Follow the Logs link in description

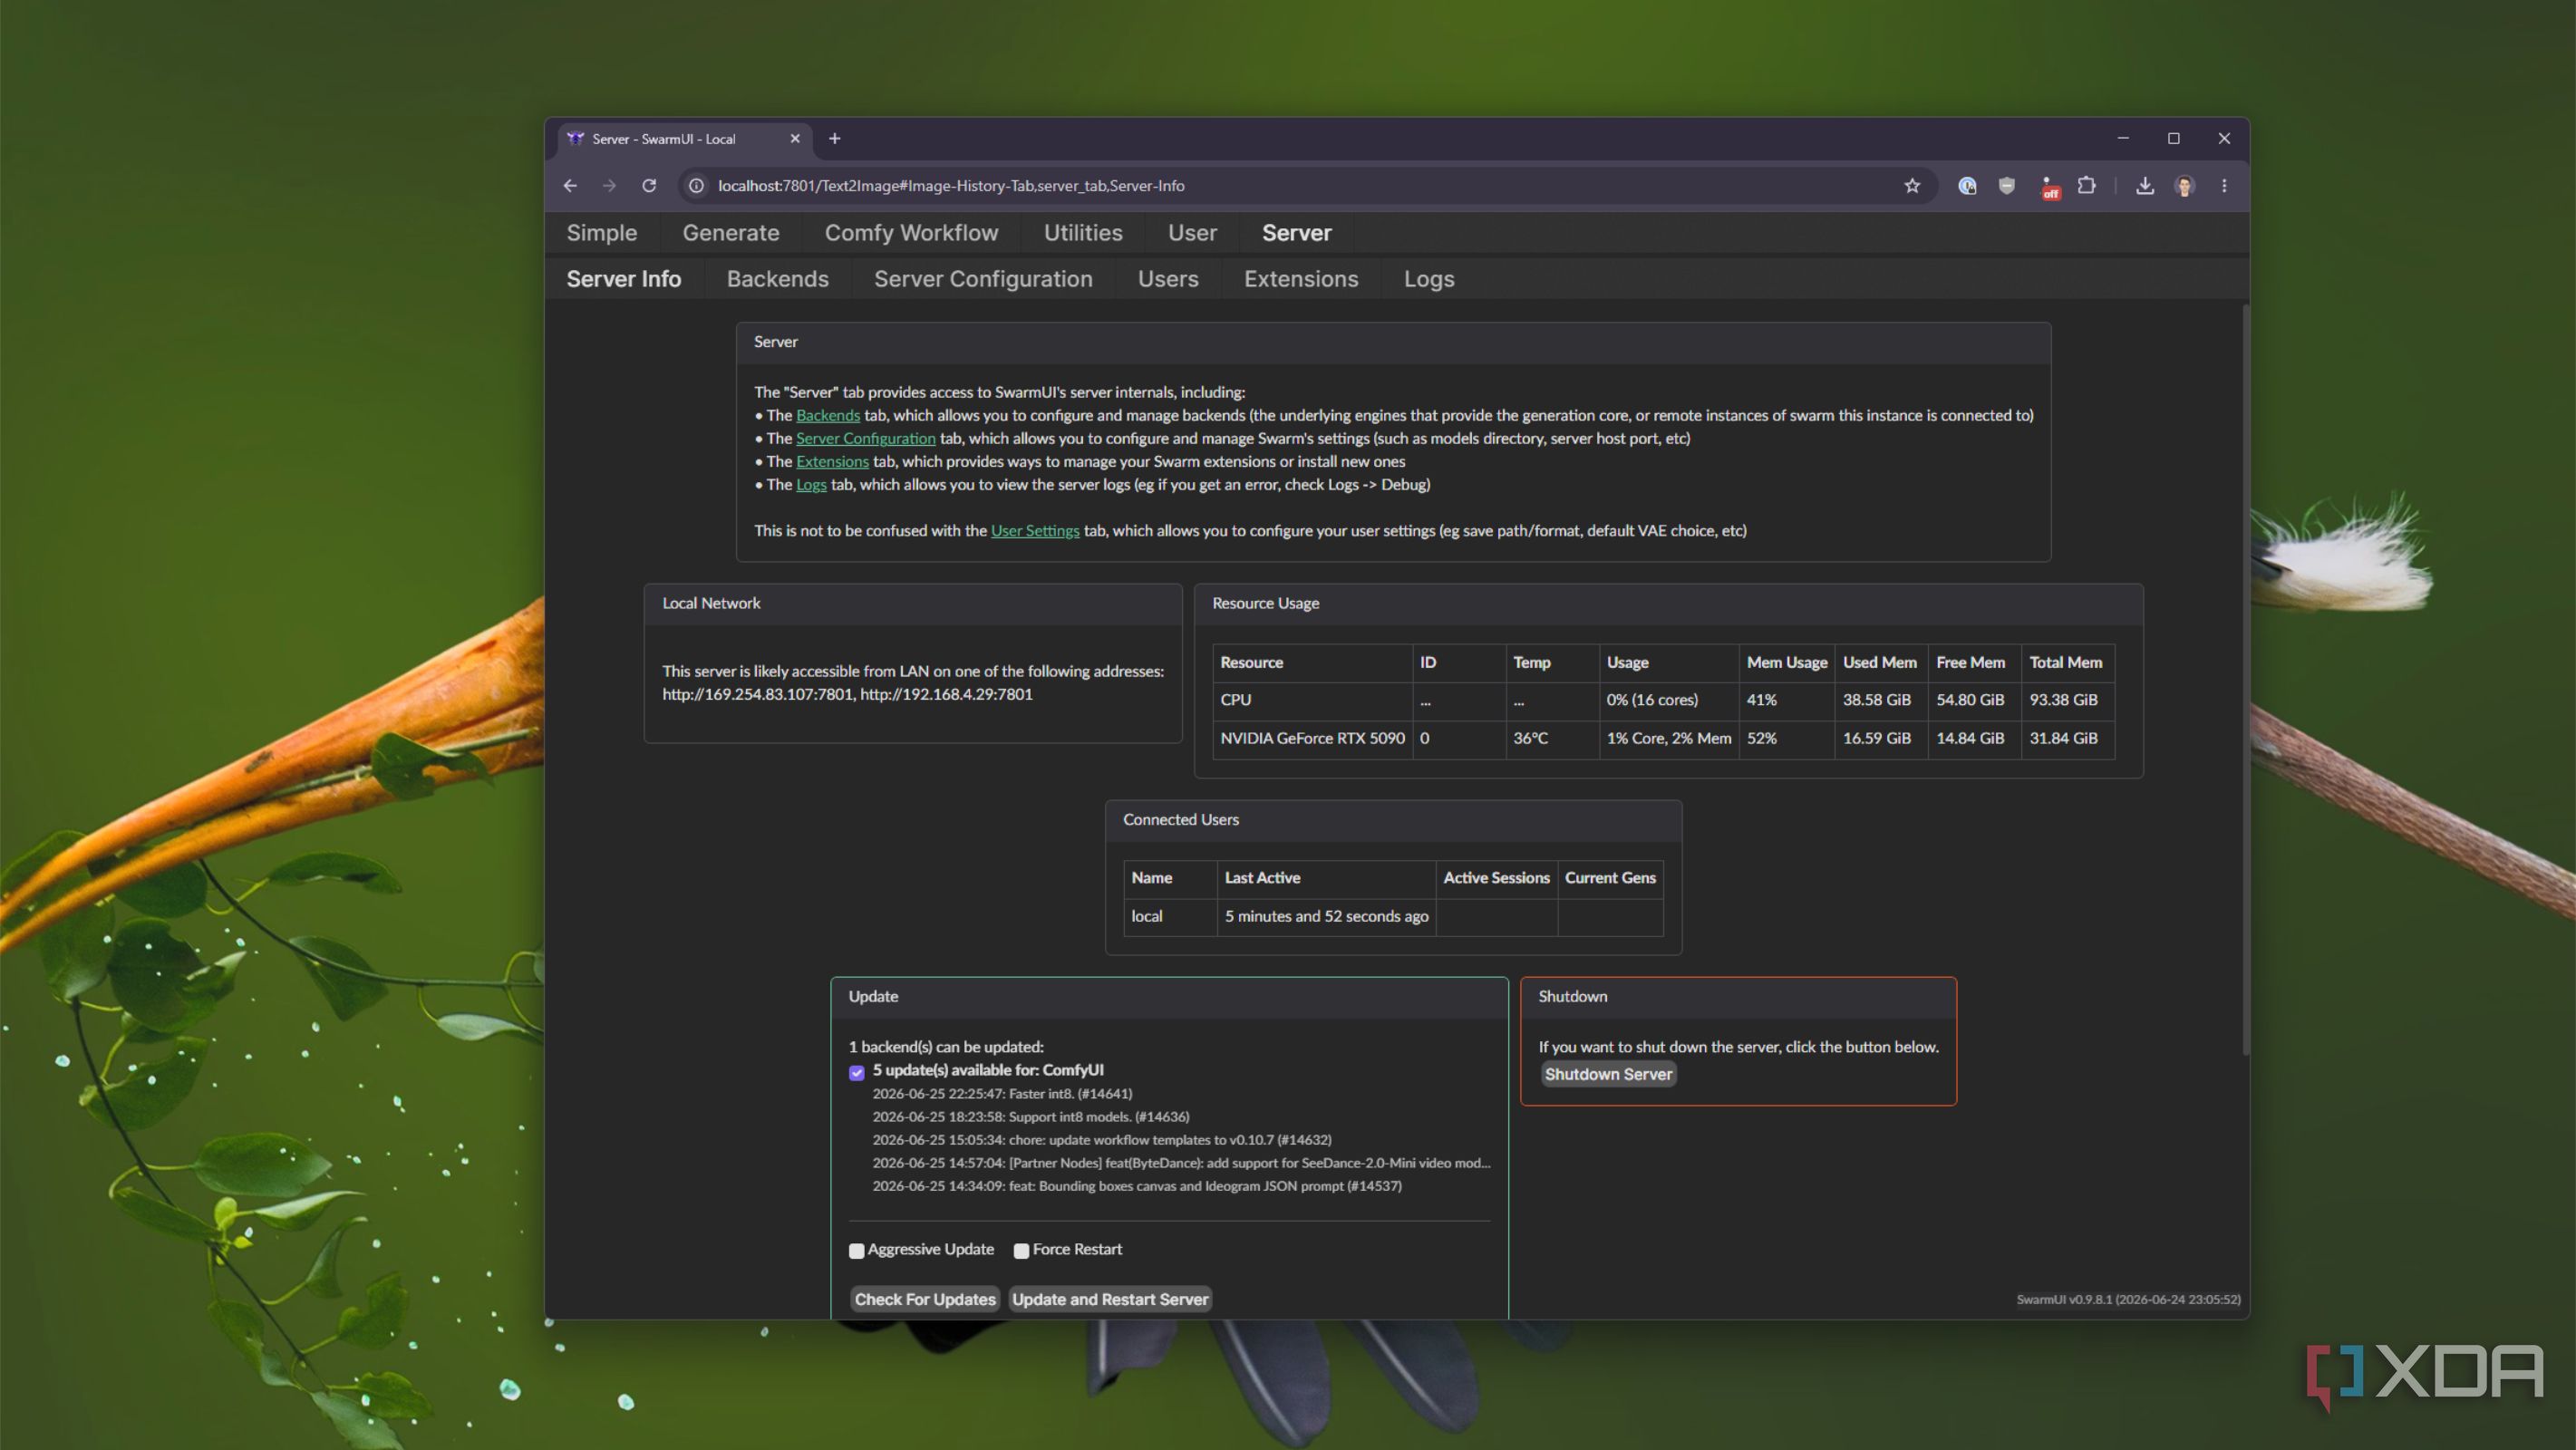click(x=811, y=484)
